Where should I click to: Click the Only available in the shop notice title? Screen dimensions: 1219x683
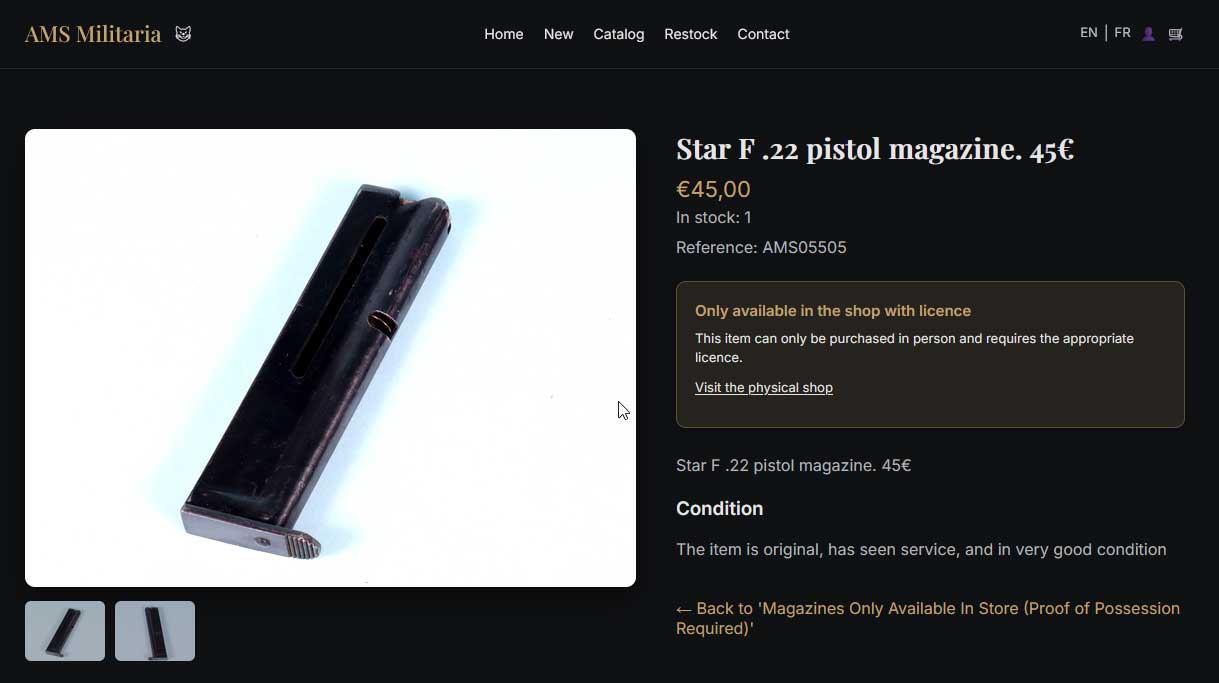[x=833, y=311]
